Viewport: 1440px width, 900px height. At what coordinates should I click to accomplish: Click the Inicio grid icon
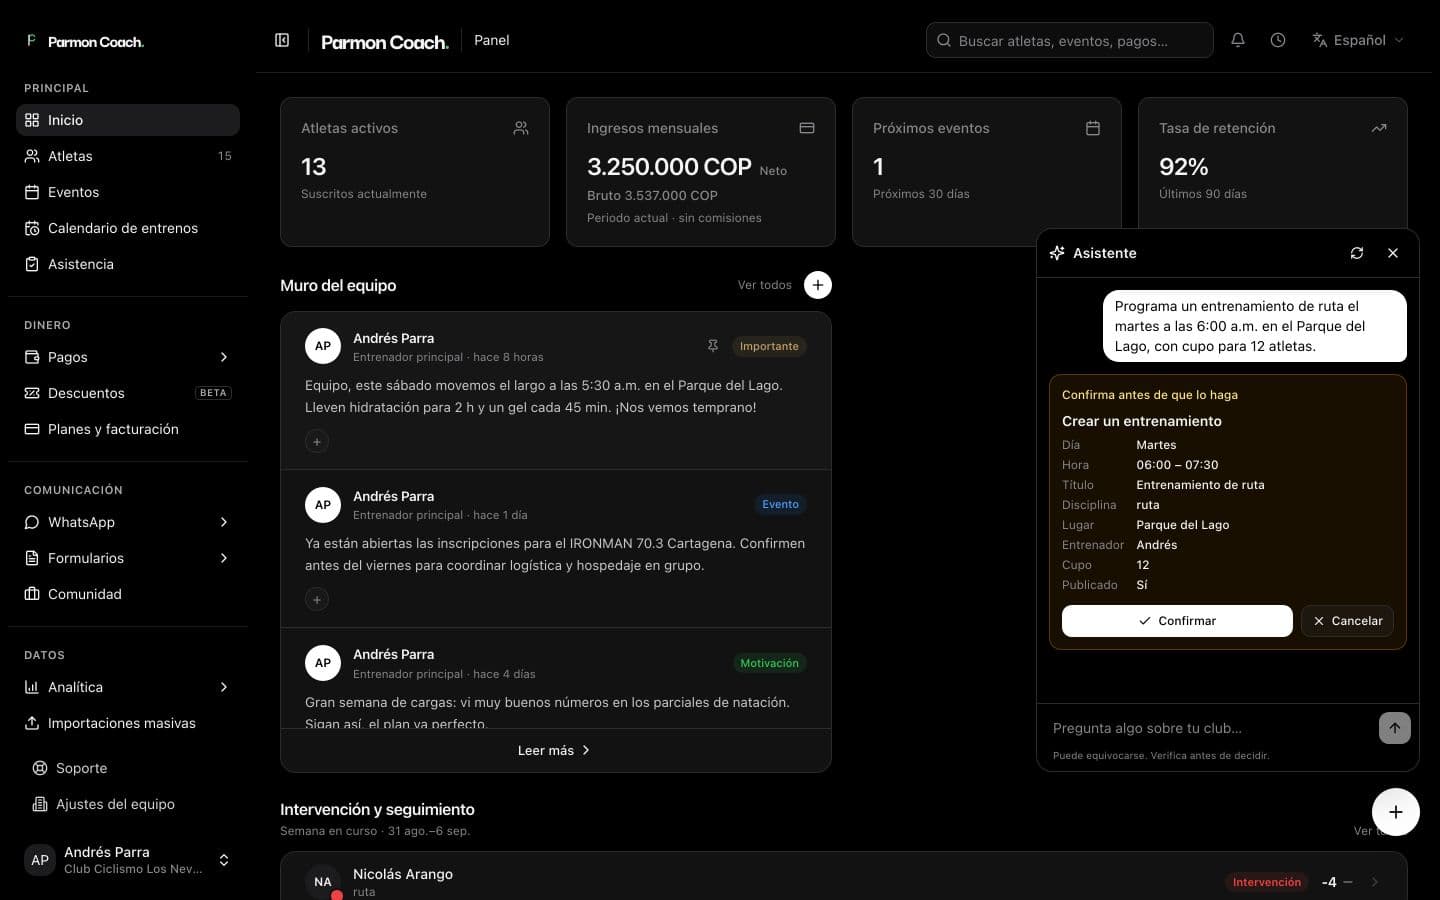pos(32,120)
